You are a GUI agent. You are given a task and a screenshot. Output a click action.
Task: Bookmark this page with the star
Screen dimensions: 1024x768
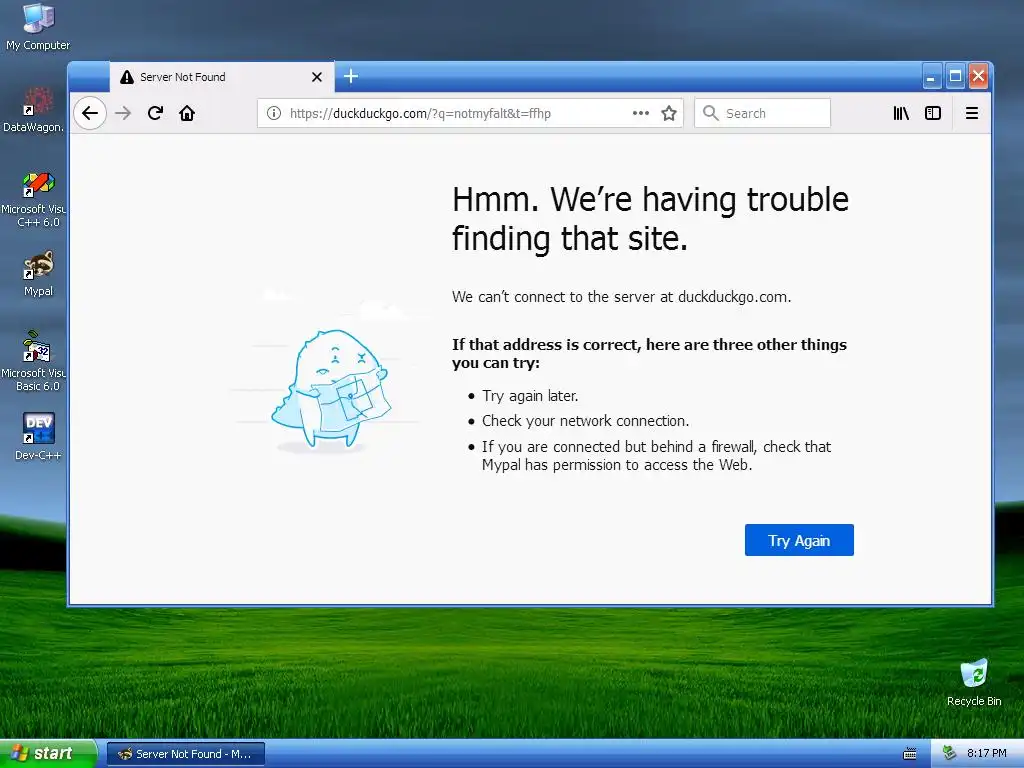[669, 113]
